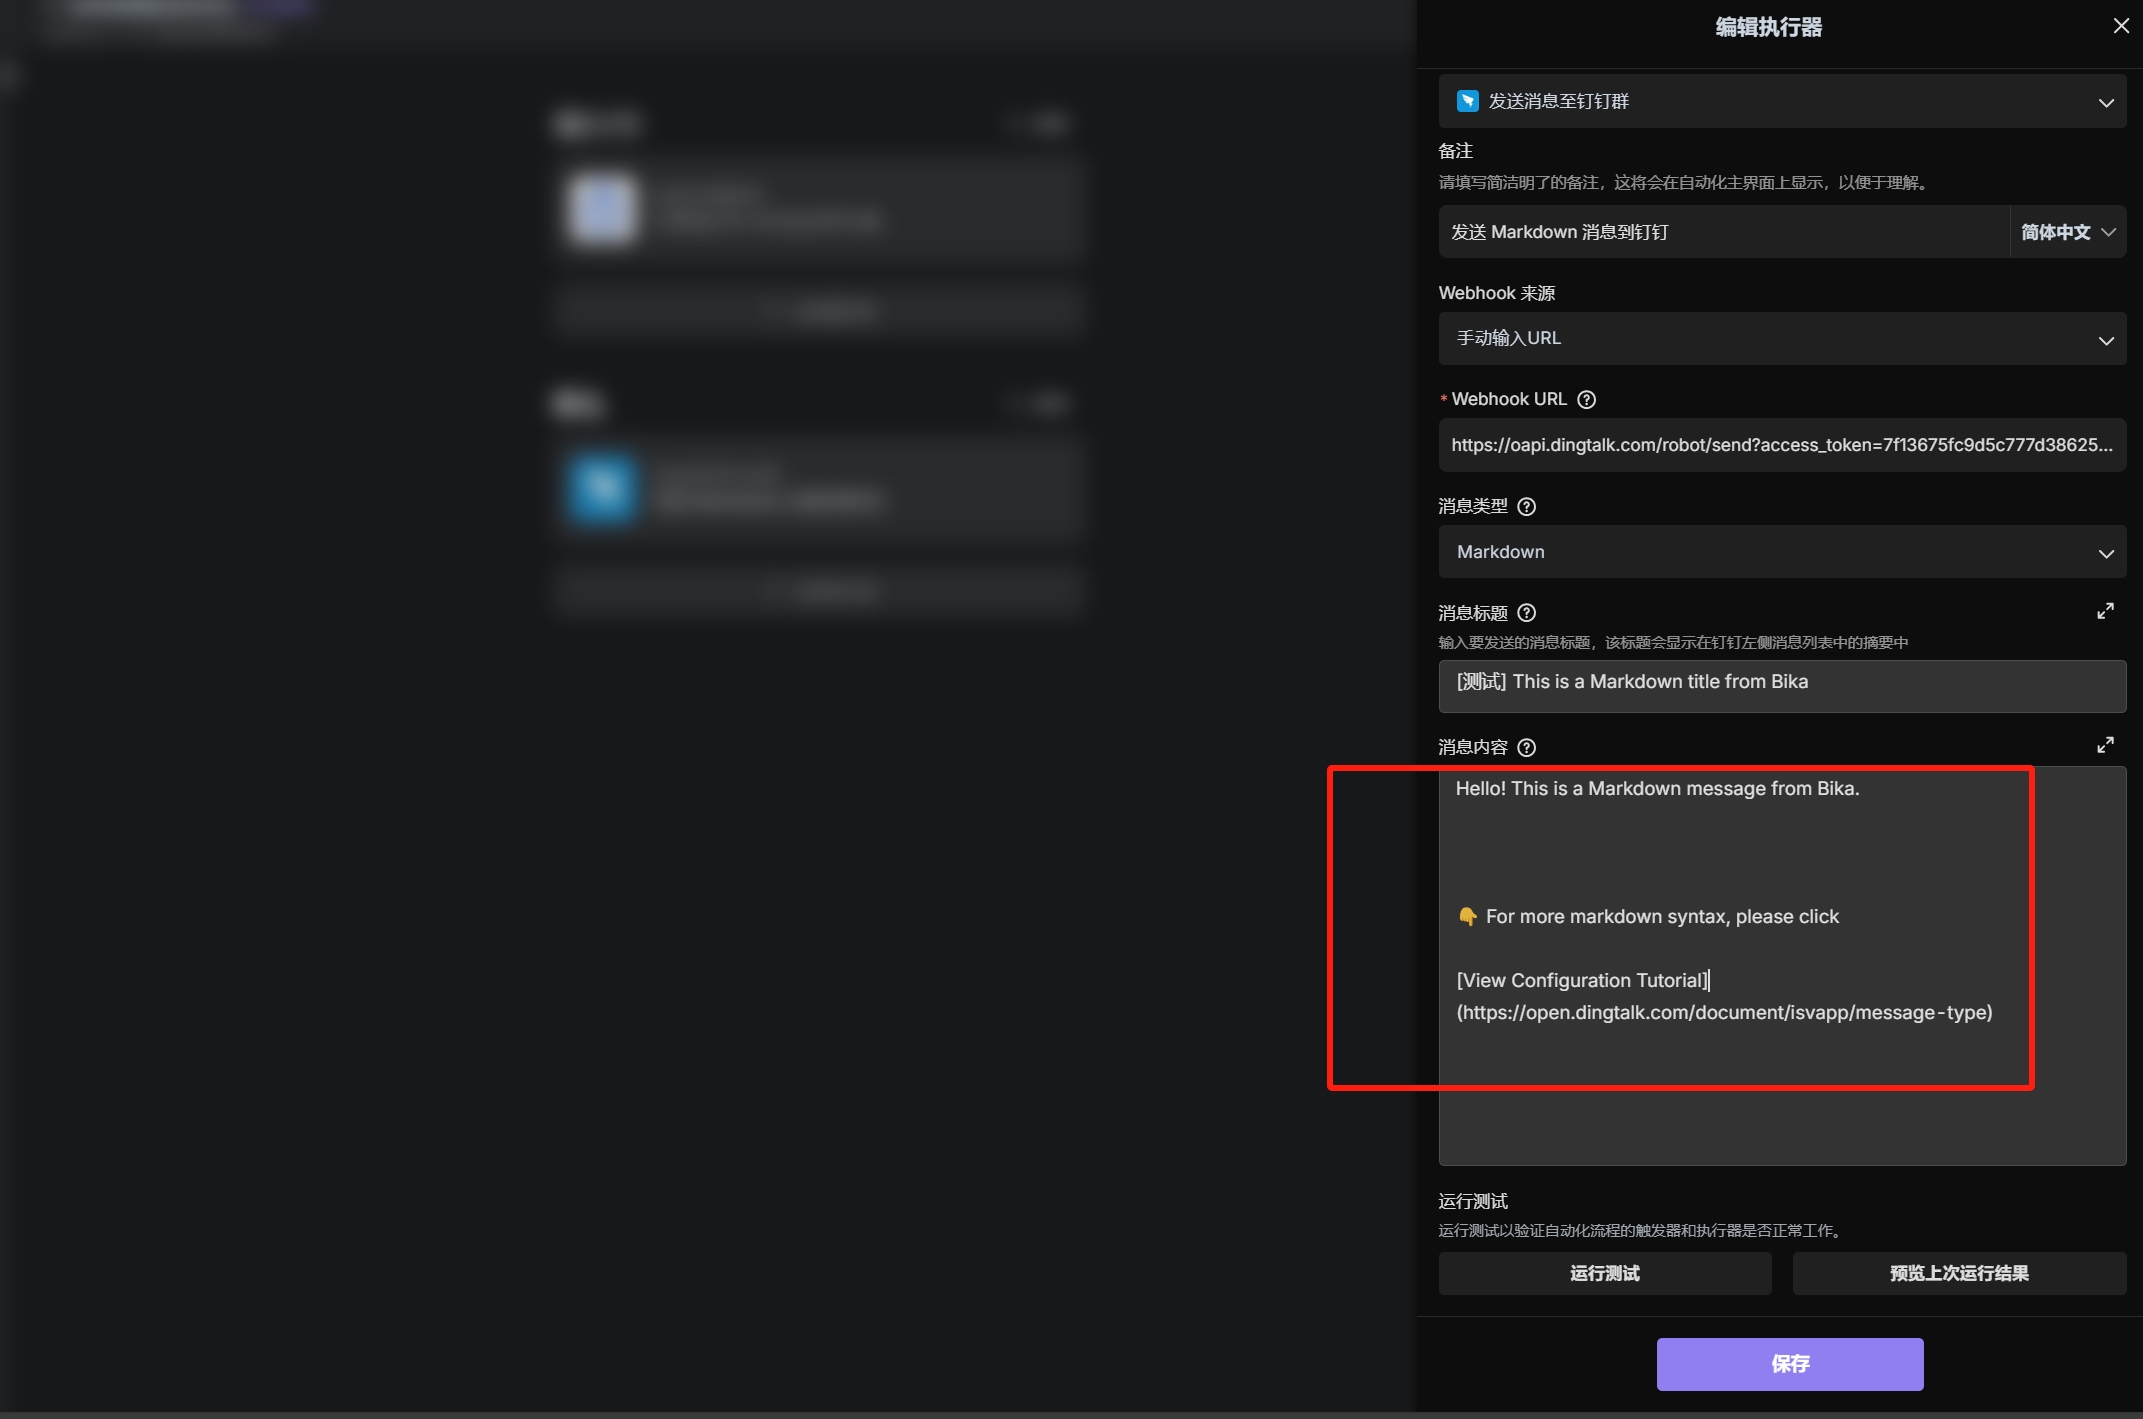The image size is (2143, 1419).
Task: Expand the Webhook 来源 手动输入URL dropdown
Action: (x=1782, y=339)
